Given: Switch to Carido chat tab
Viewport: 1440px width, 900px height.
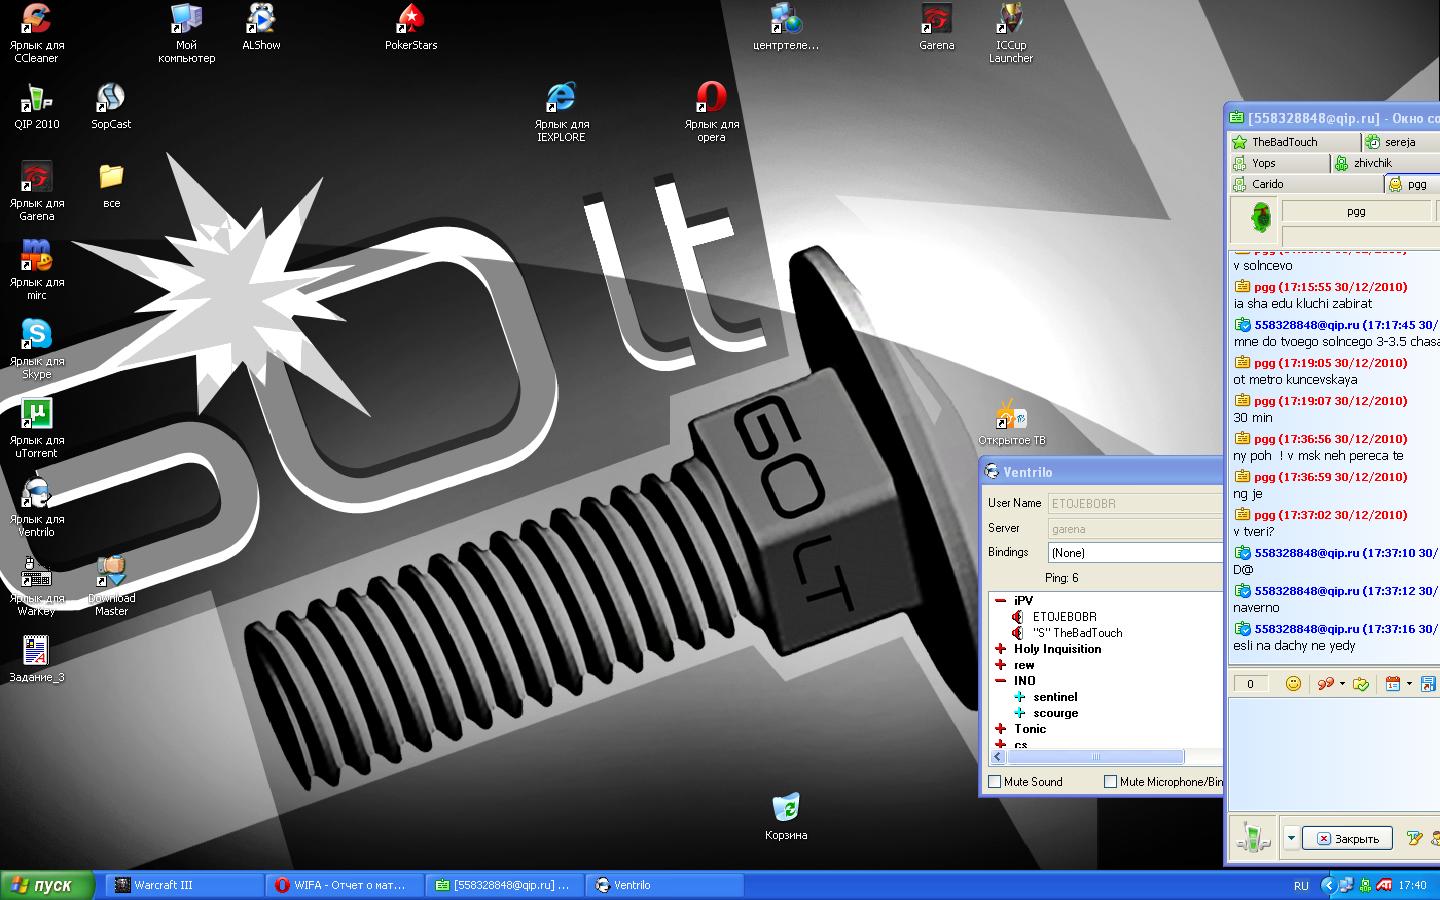Looking at the screenshot, I should 1305,184.
